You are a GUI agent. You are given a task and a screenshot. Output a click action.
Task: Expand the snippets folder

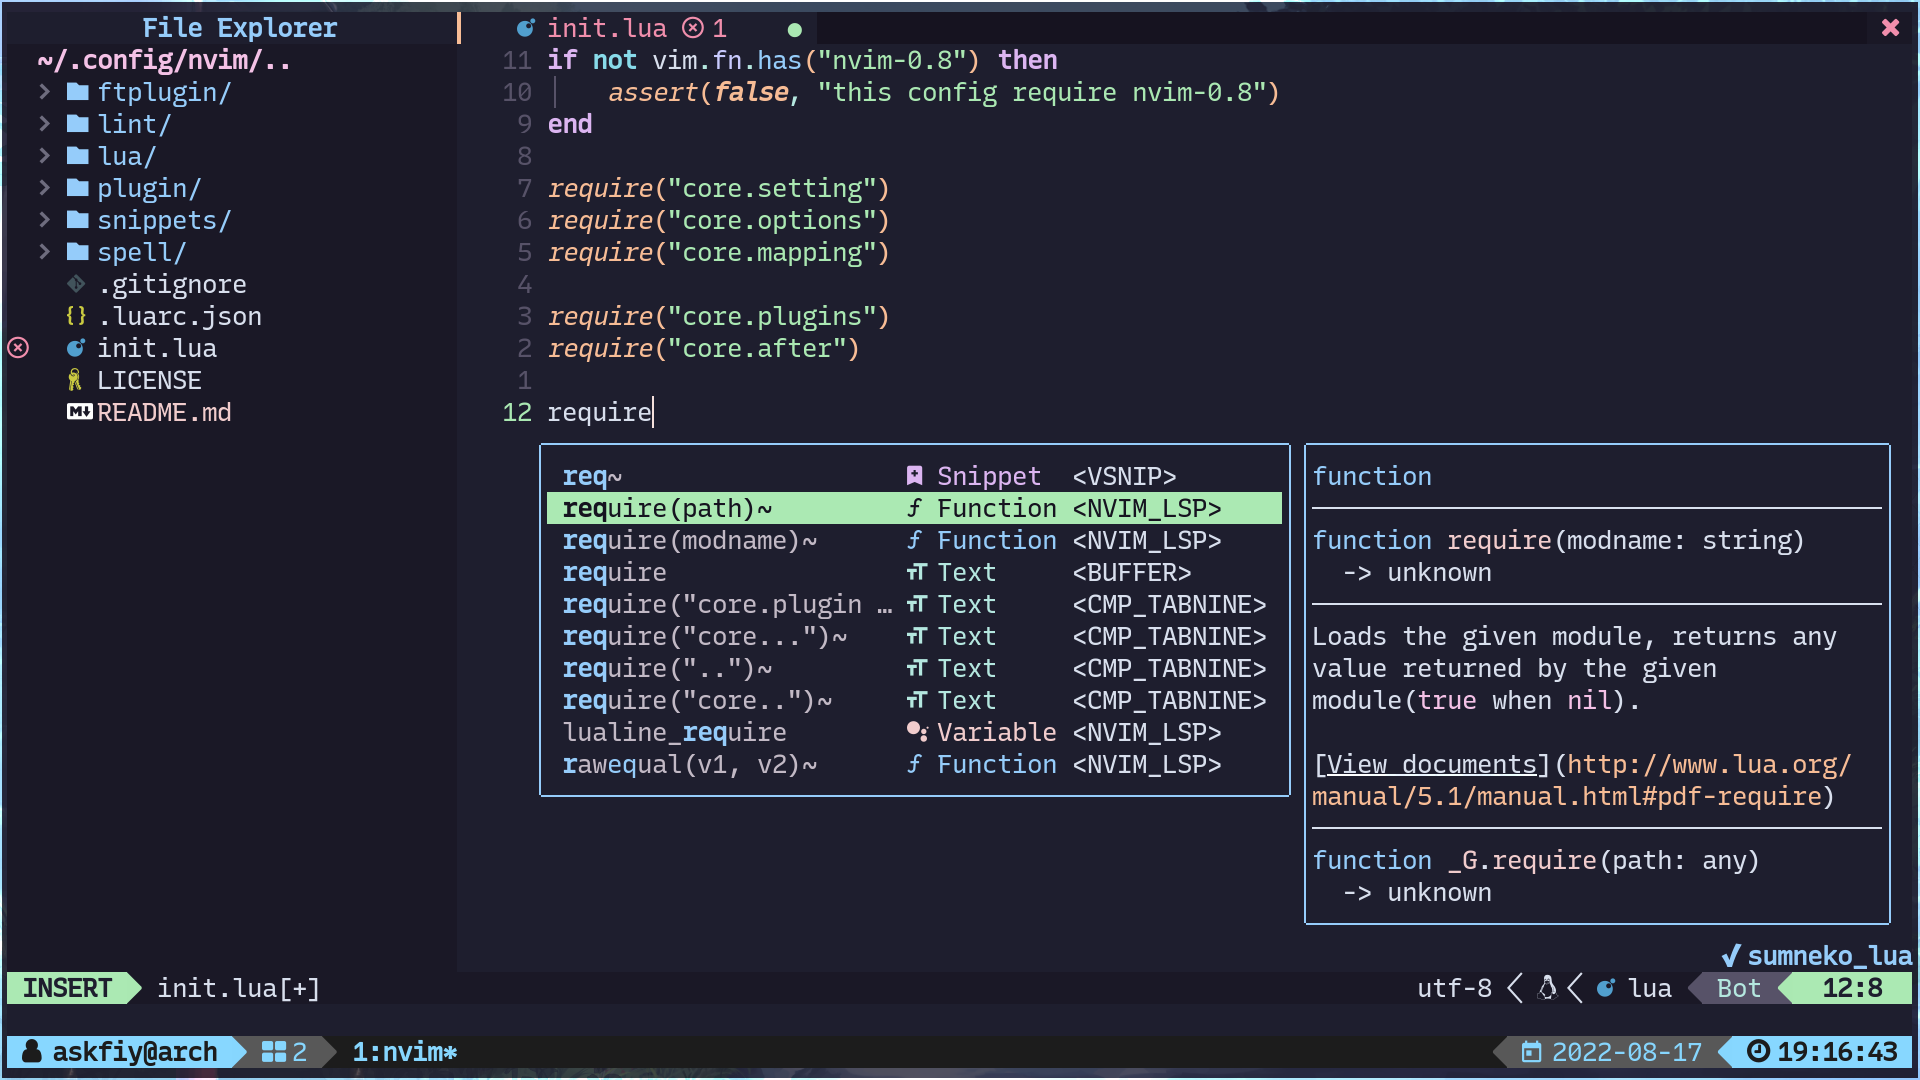click(x=45, y=220)
